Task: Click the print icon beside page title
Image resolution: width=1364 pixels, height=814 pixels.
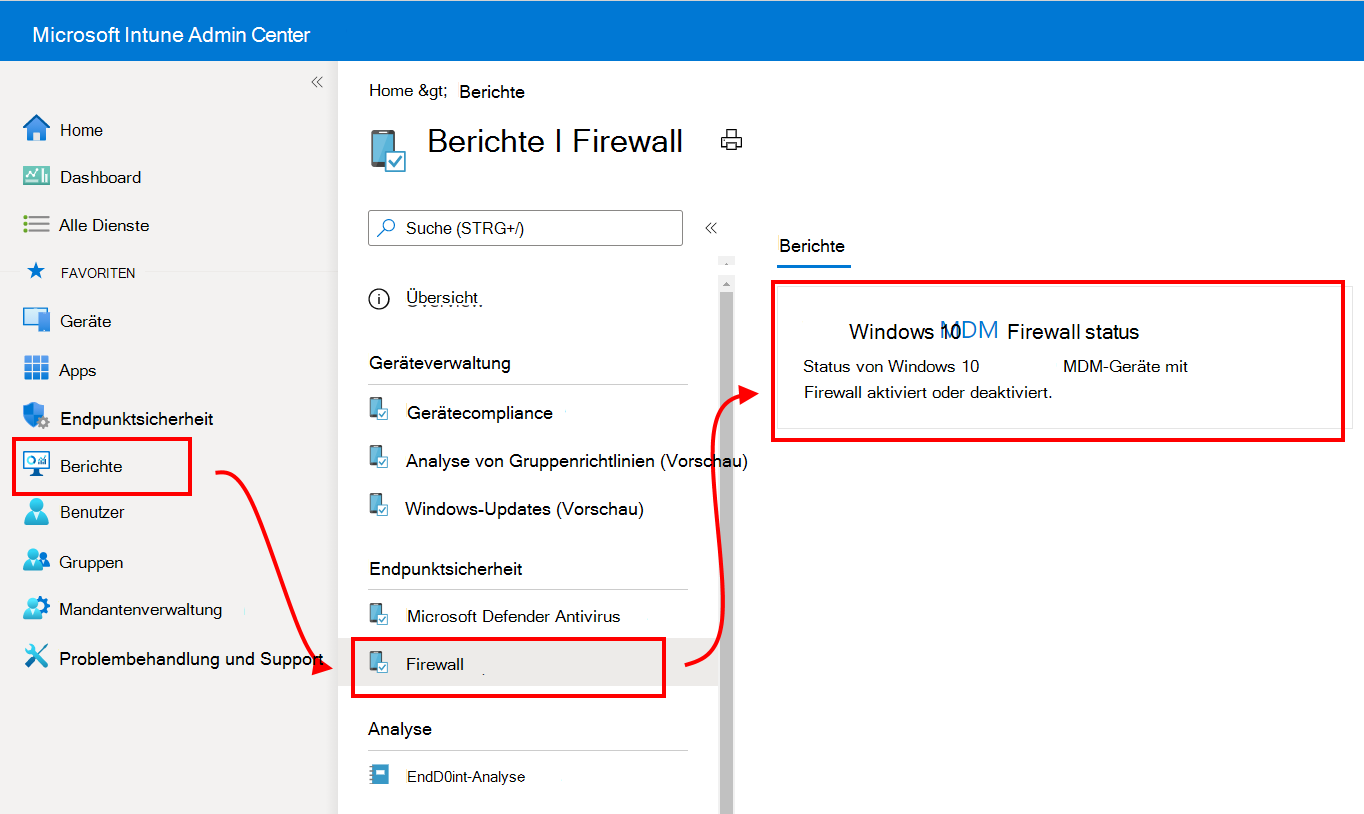Action: pos(731,140)
